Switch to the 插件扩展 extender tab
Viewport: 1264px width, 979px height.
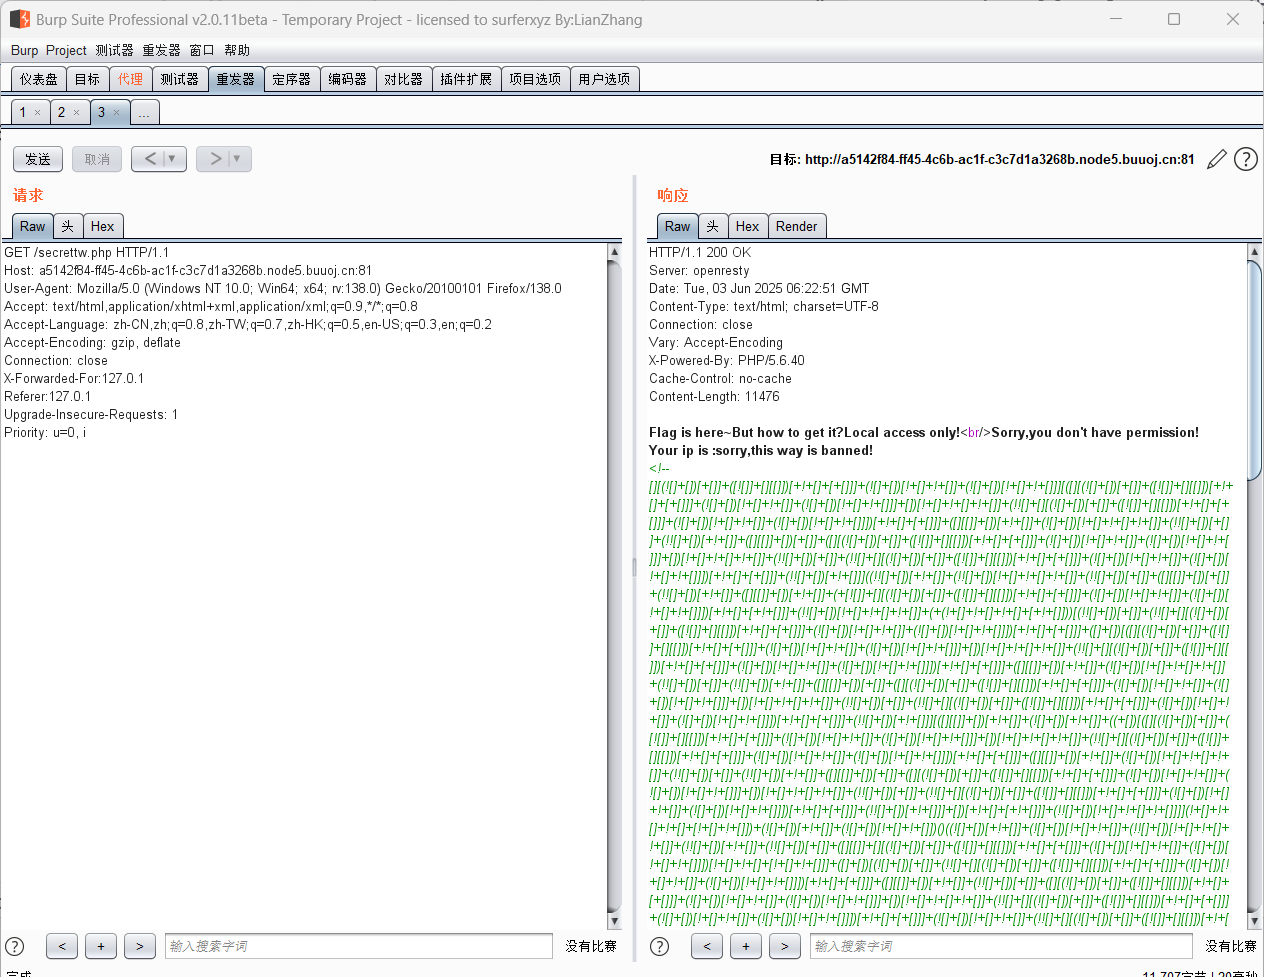click(x=466, y=79)
